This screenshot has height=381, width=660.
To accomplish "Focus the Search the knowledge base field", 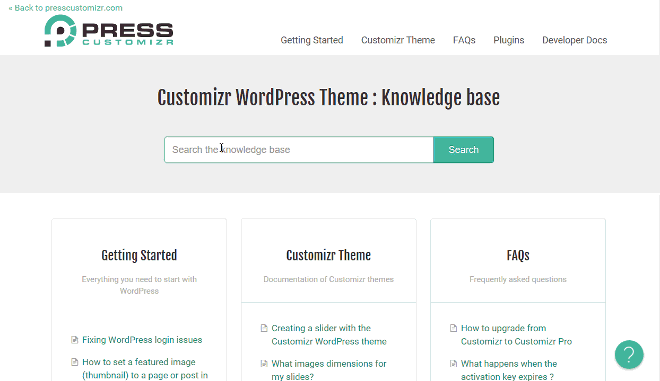I will pos(299,149).
